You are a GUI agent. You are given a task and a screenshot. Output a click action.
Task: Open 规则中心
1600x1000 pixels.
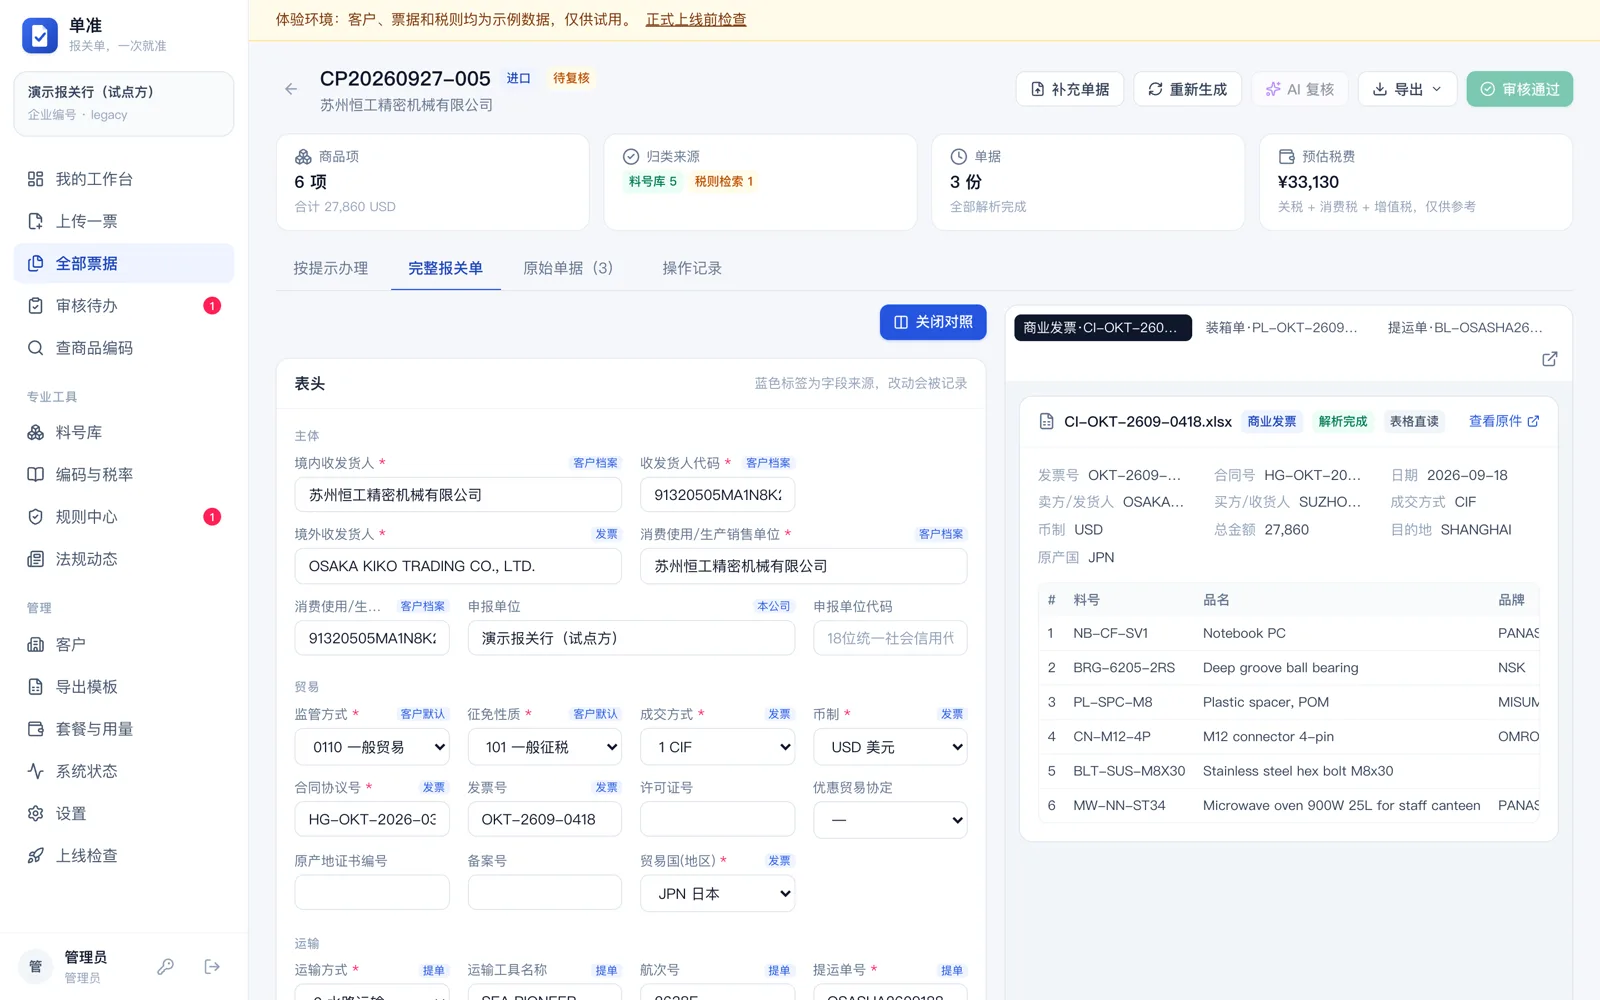pos(124,517)
